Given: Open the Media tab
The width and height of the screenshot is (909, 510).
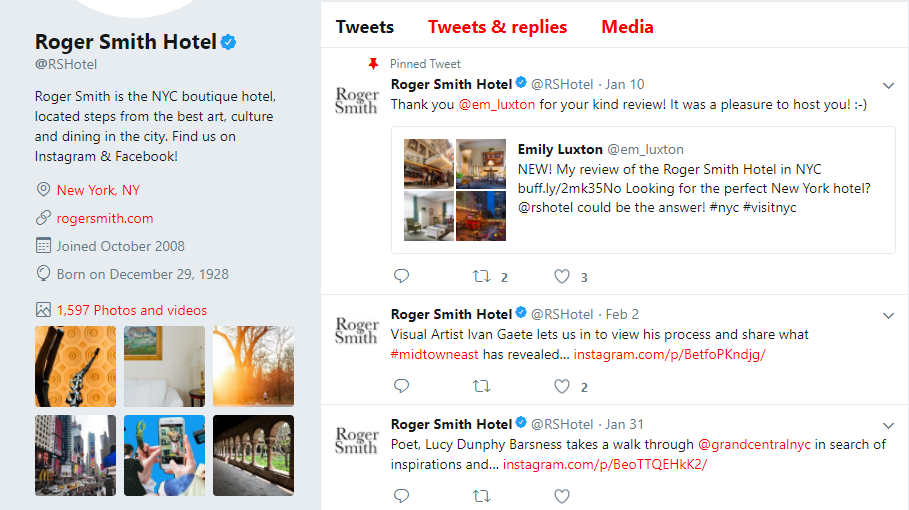Looking at the screenshot, I should click(x=627, y=27).
